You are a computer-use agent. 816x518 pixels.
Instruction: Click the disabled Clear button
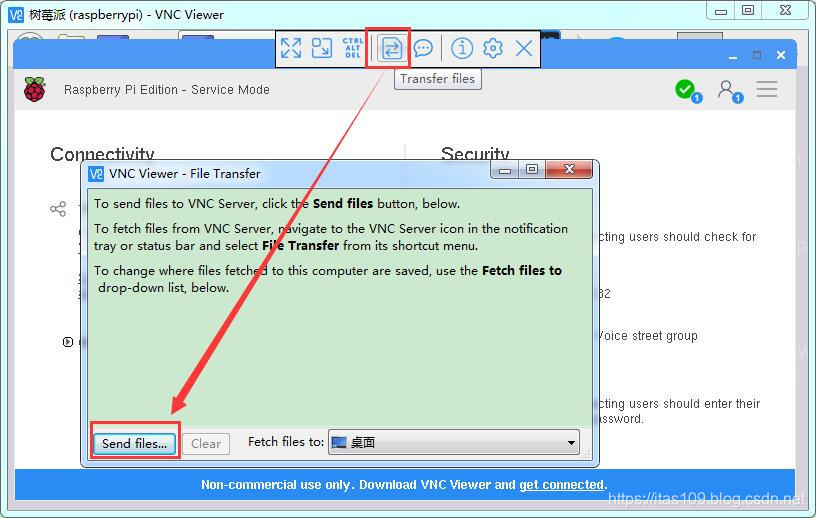tap(206, 444)
